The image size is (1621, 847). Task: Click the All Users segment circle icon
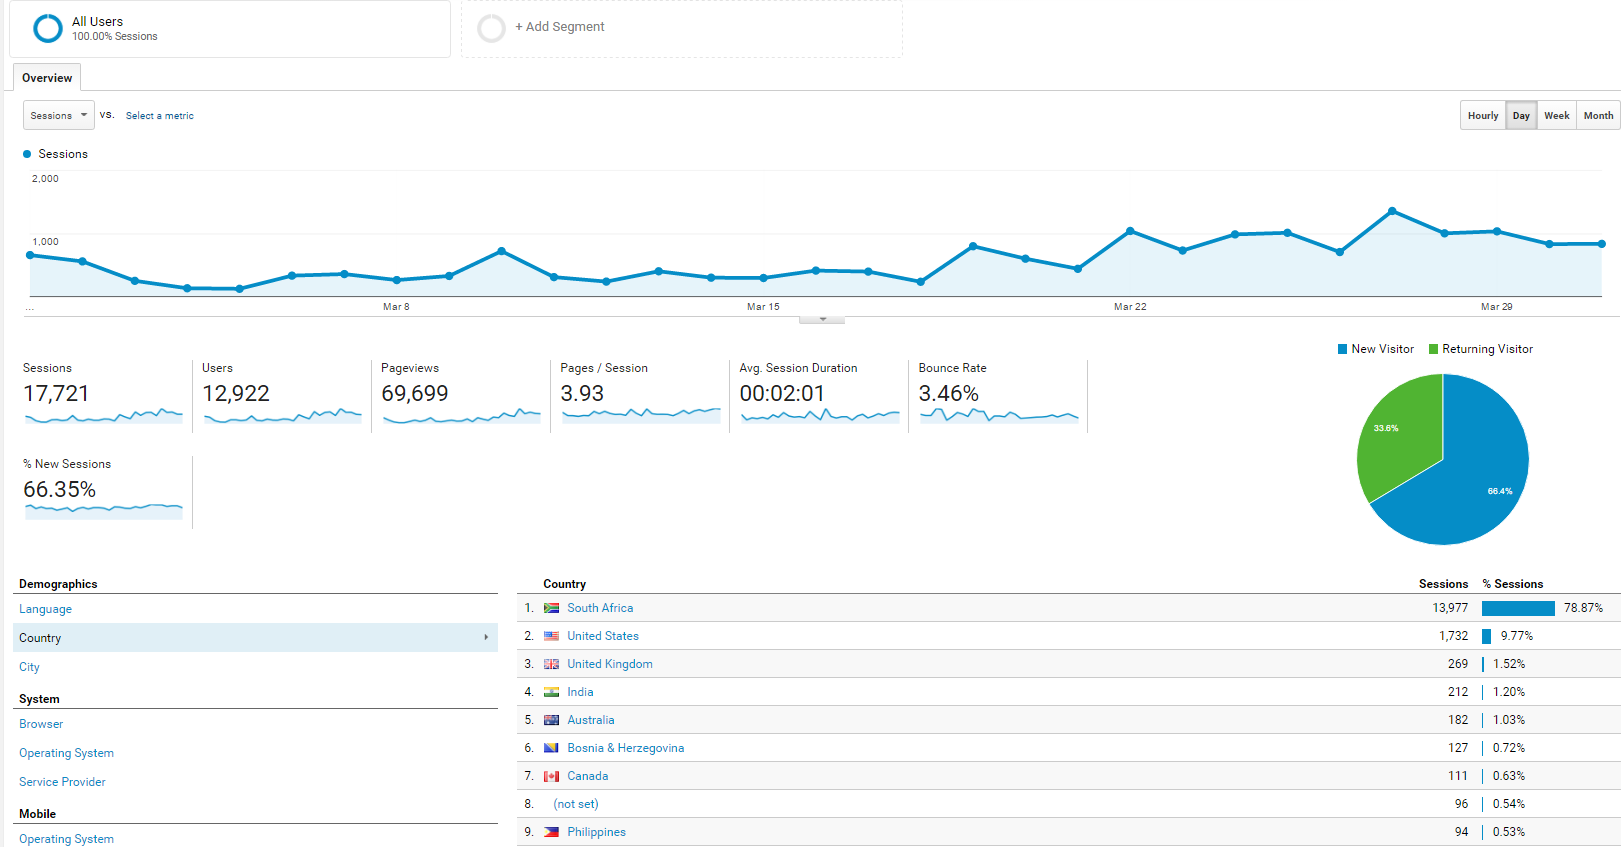pos(47,28)
